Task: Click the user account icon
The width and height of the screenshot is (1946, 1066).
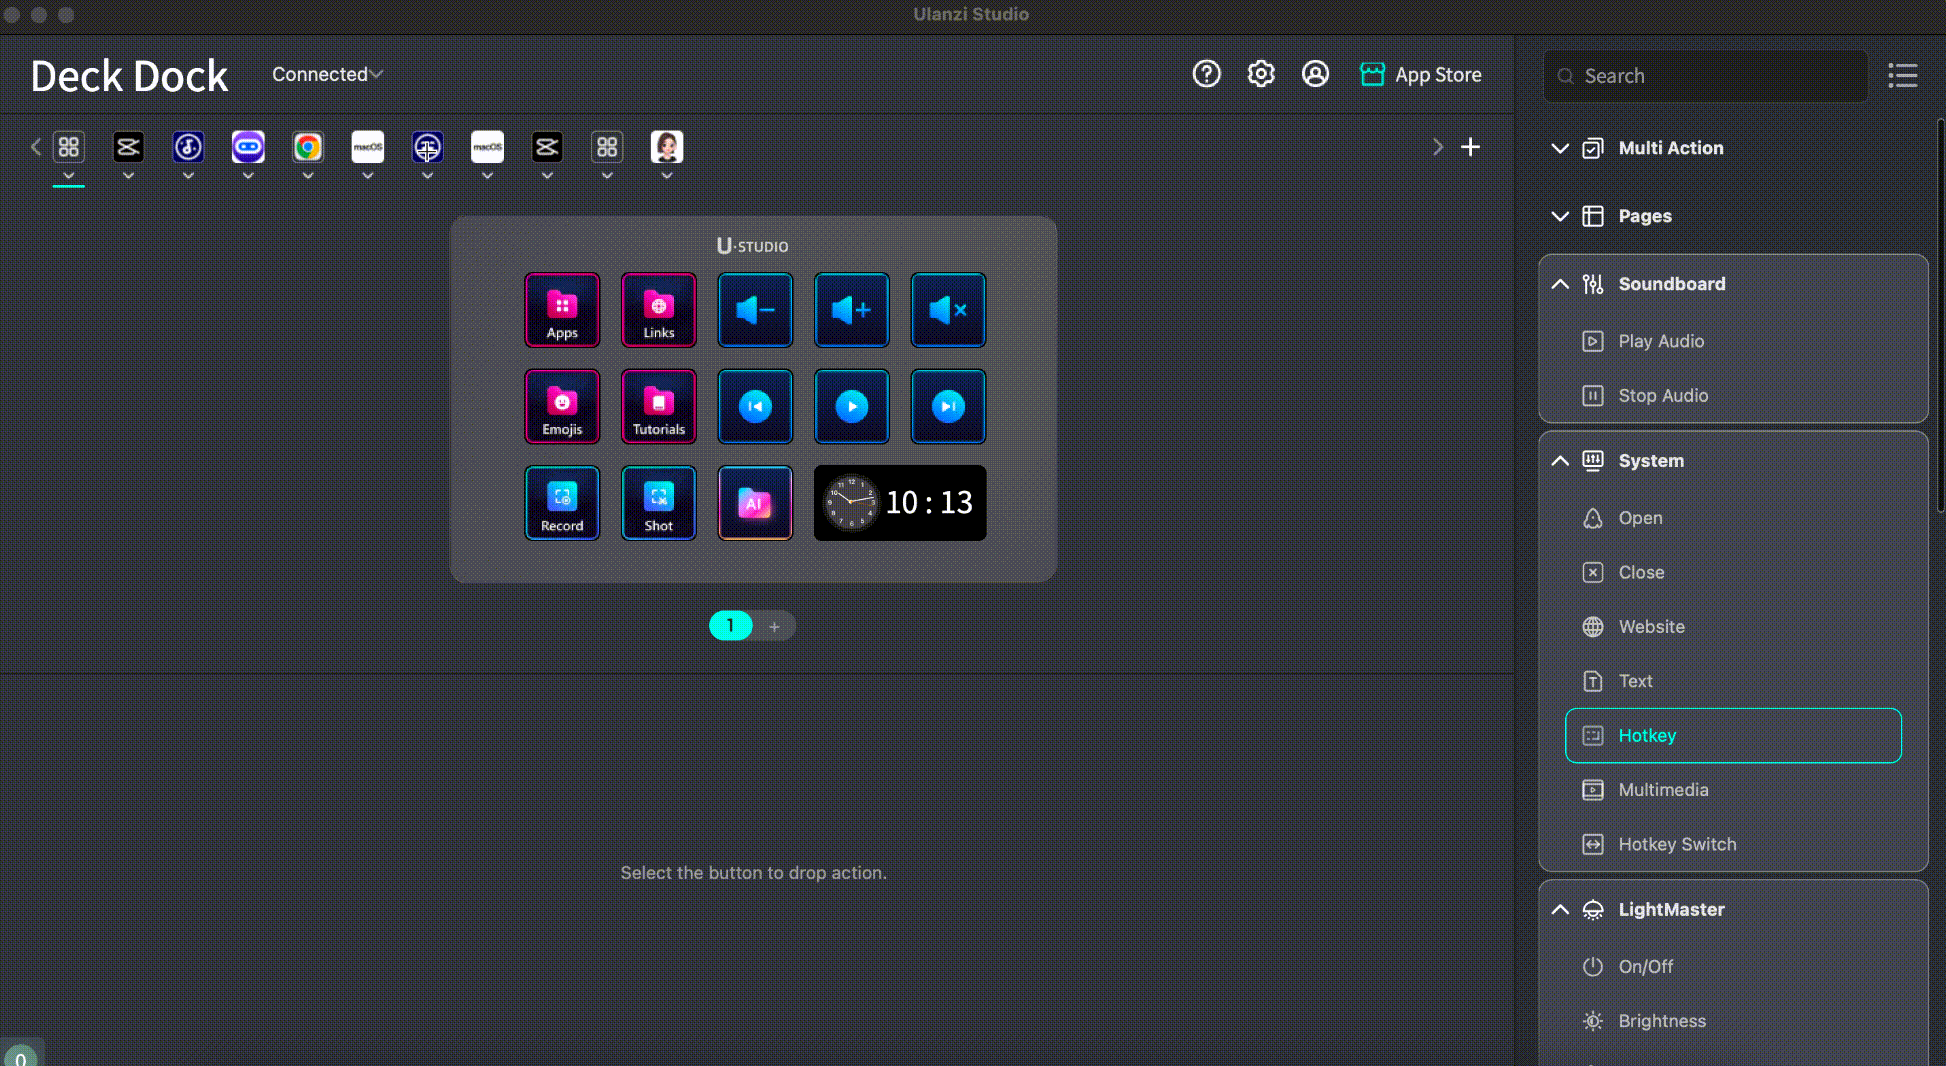Action: click(1315, 74)
